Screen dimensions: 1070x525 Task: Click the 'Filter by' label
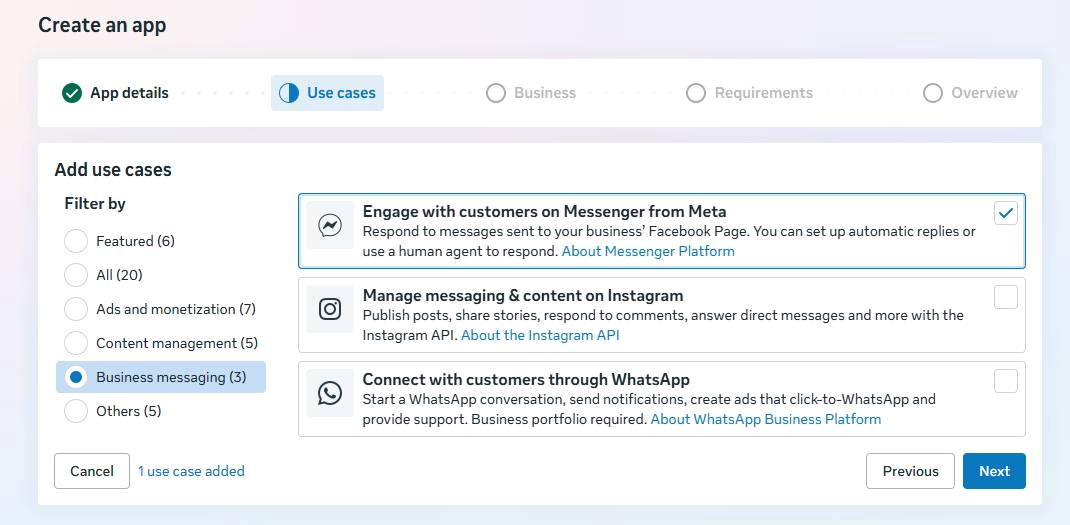[x=95, y=203]
